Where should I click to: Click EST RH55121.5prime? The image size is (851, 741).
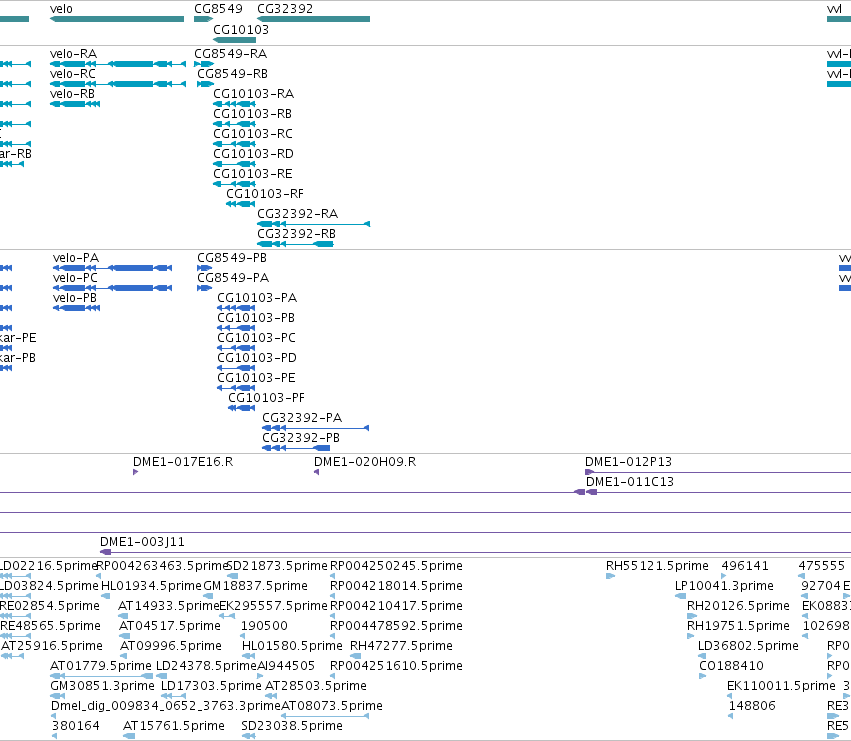point(611,576)
